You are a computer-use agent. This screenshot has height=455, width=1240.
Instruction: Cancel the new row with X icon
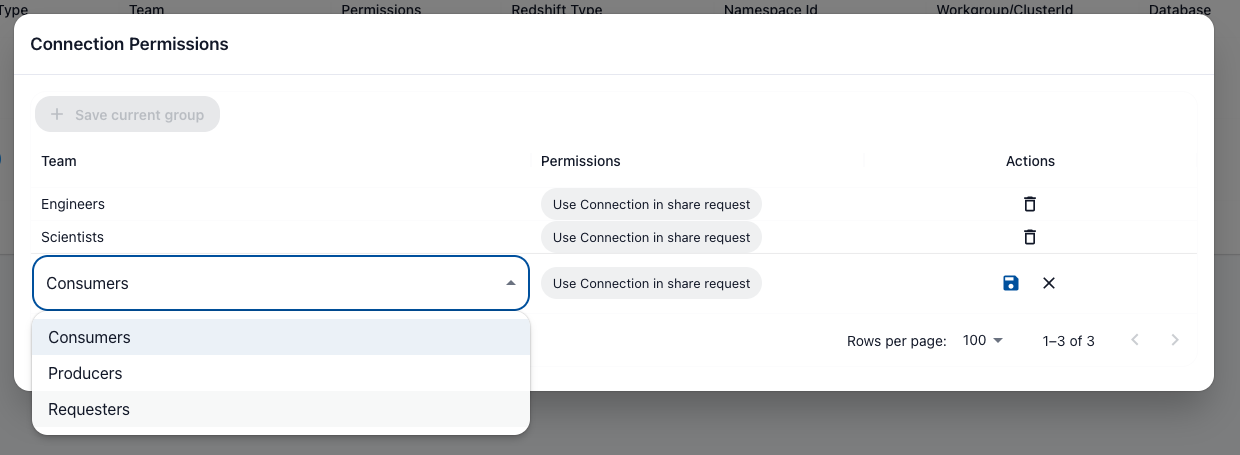coord(1049,283)
